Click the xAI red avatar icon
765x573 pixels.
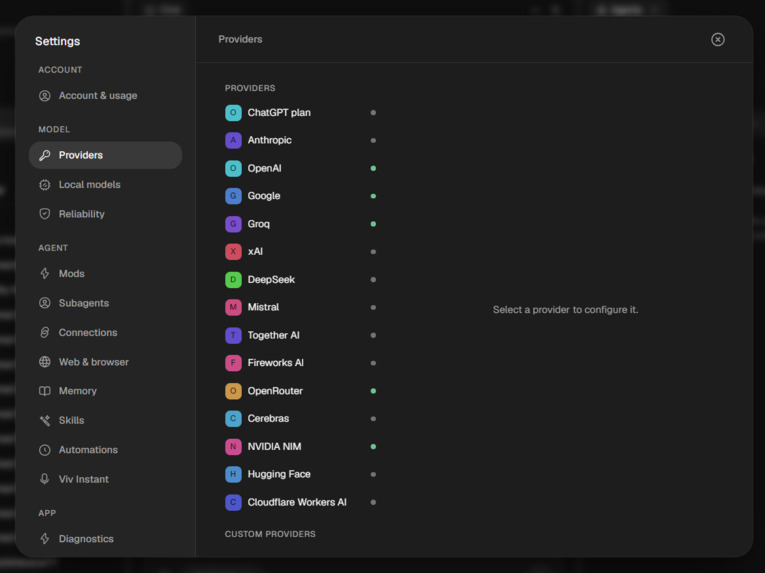coord(233,252)
